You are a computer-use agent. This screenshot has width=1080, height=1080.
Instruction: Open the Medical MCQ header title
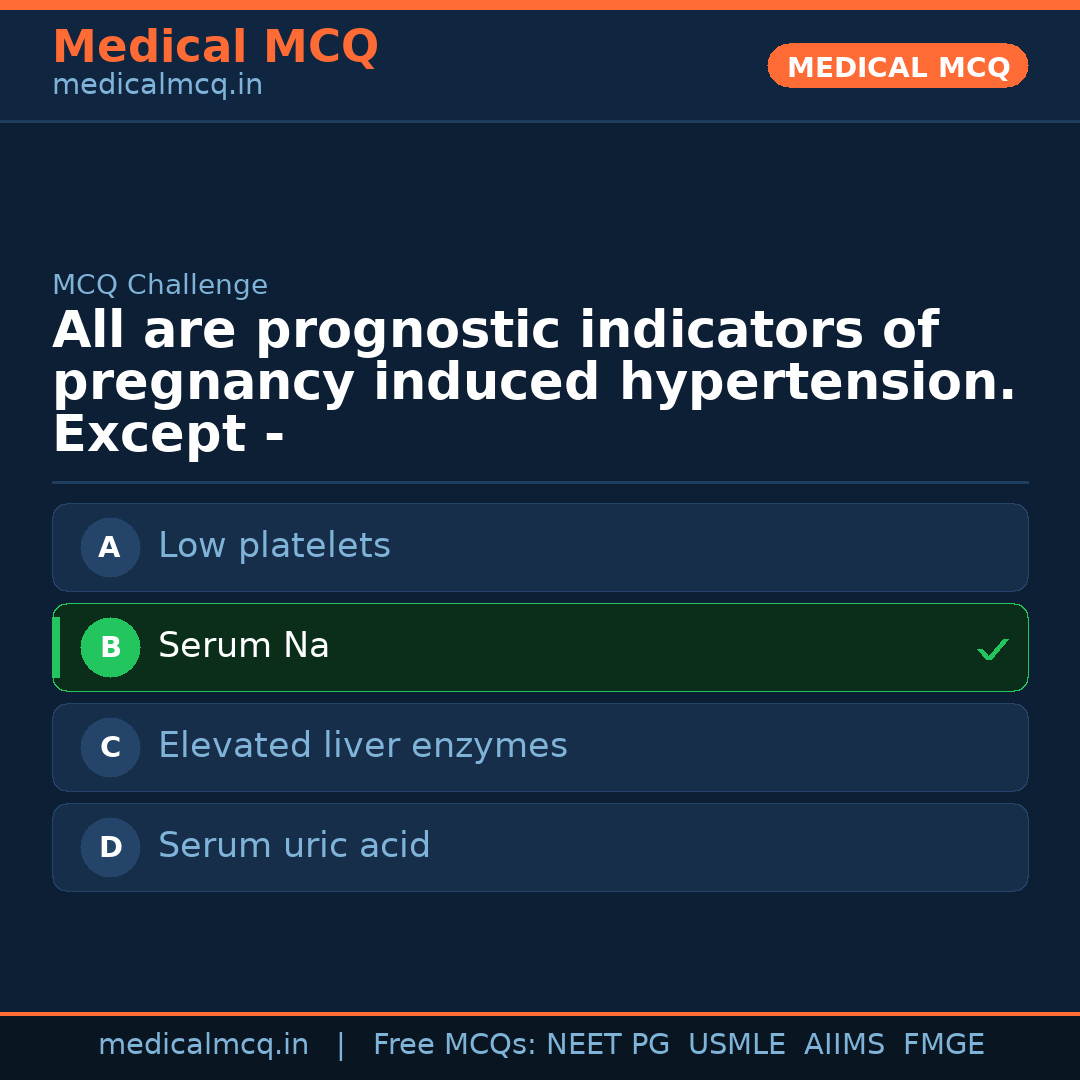click(215, 47)
